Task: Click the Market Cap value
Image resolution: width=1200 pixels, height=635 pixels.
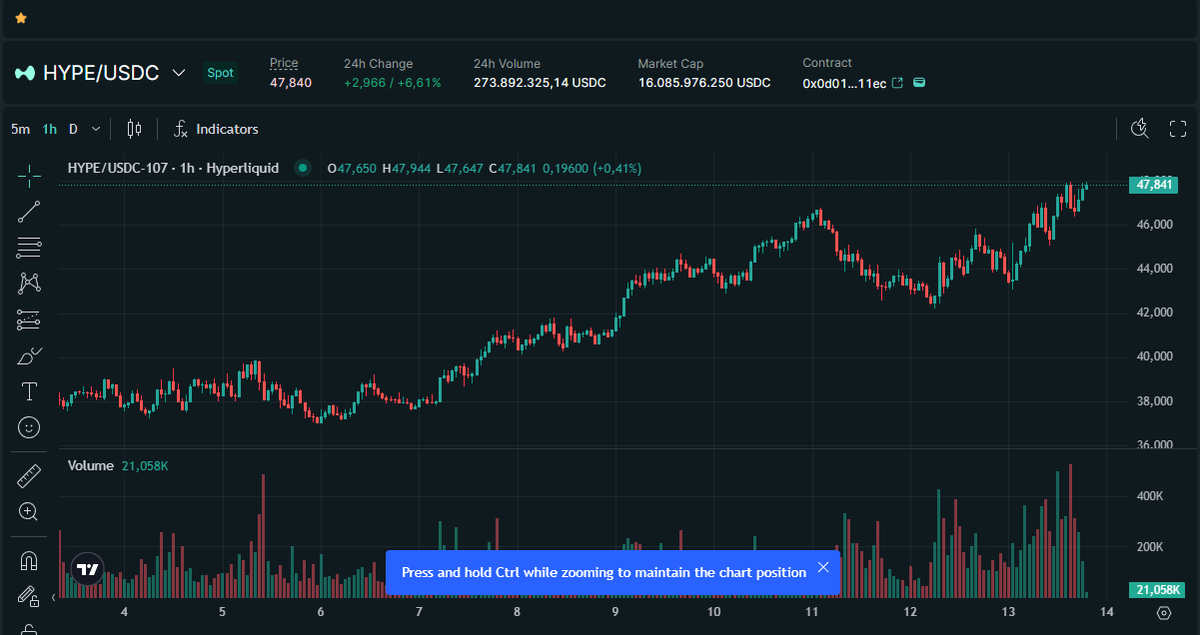Action: pos(704,83)
